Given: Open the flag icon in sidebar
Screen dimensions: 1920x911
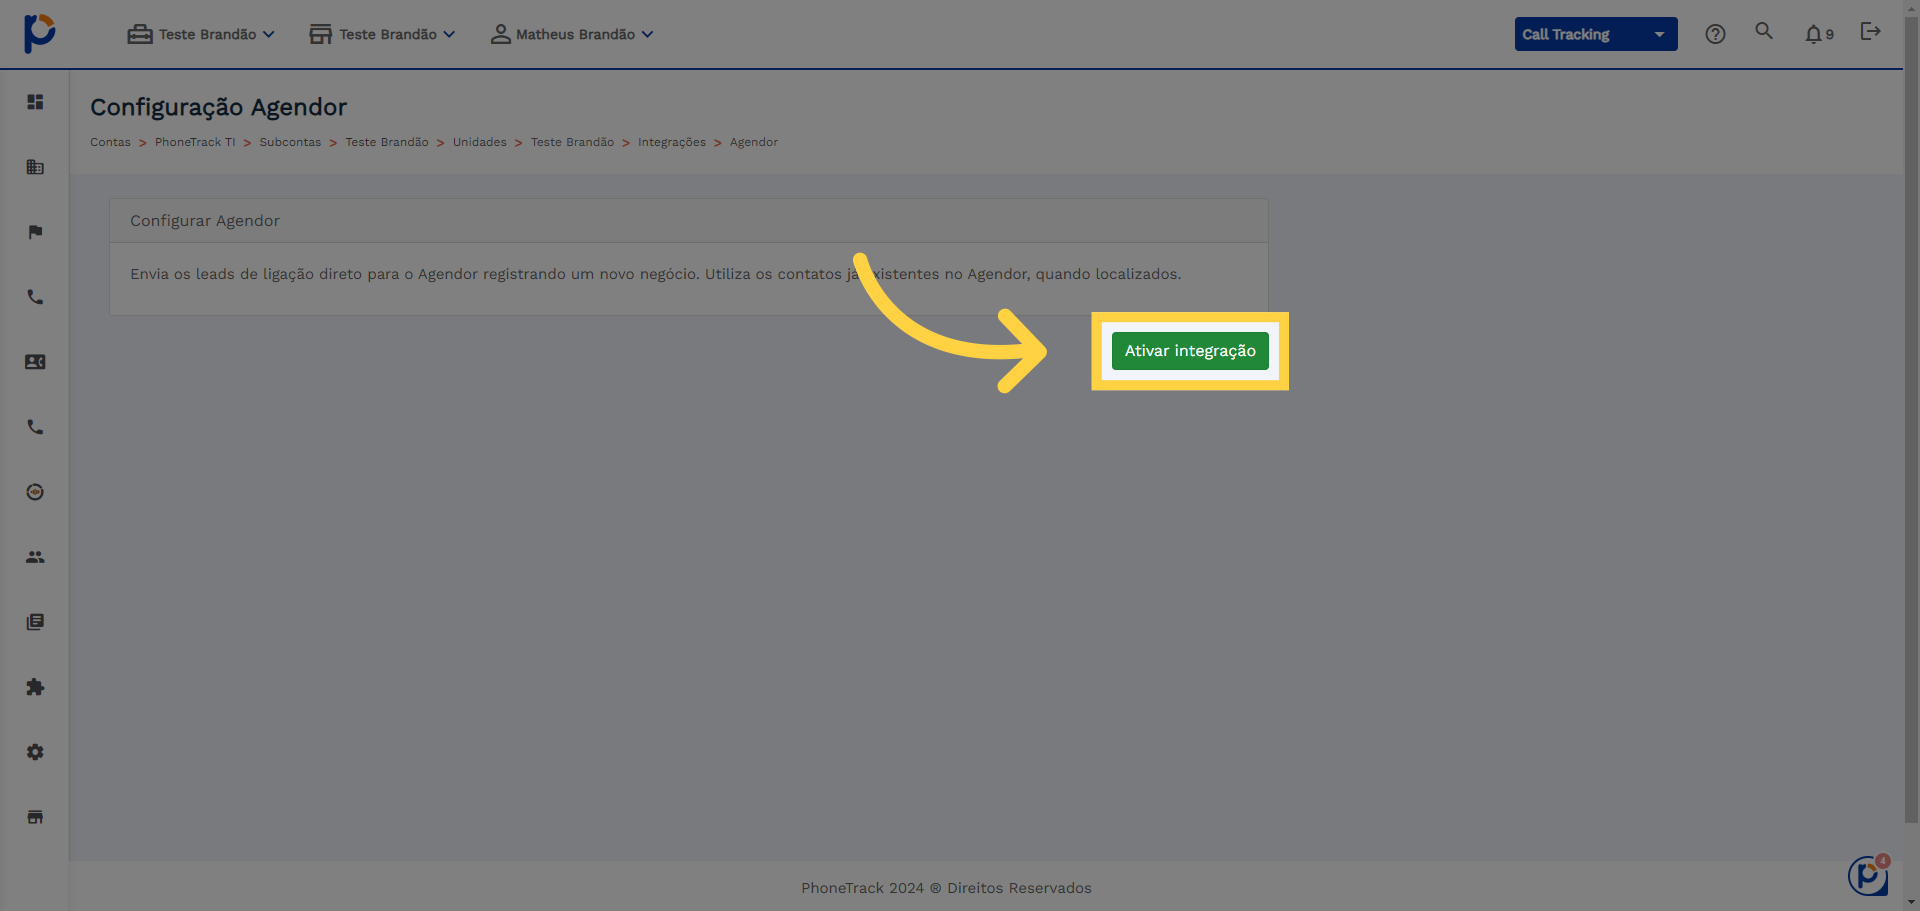Looking at the screenshot, I should pos(35,232).
